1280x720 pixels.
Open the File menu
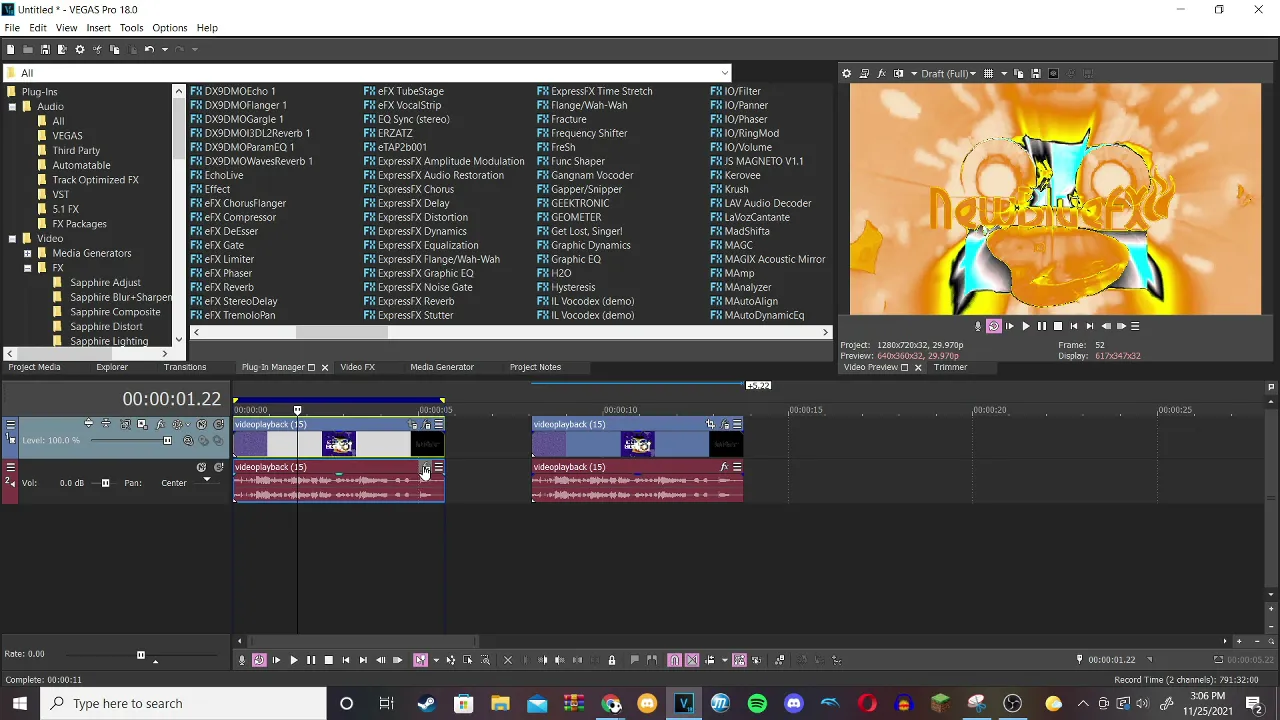click(12, 27)
